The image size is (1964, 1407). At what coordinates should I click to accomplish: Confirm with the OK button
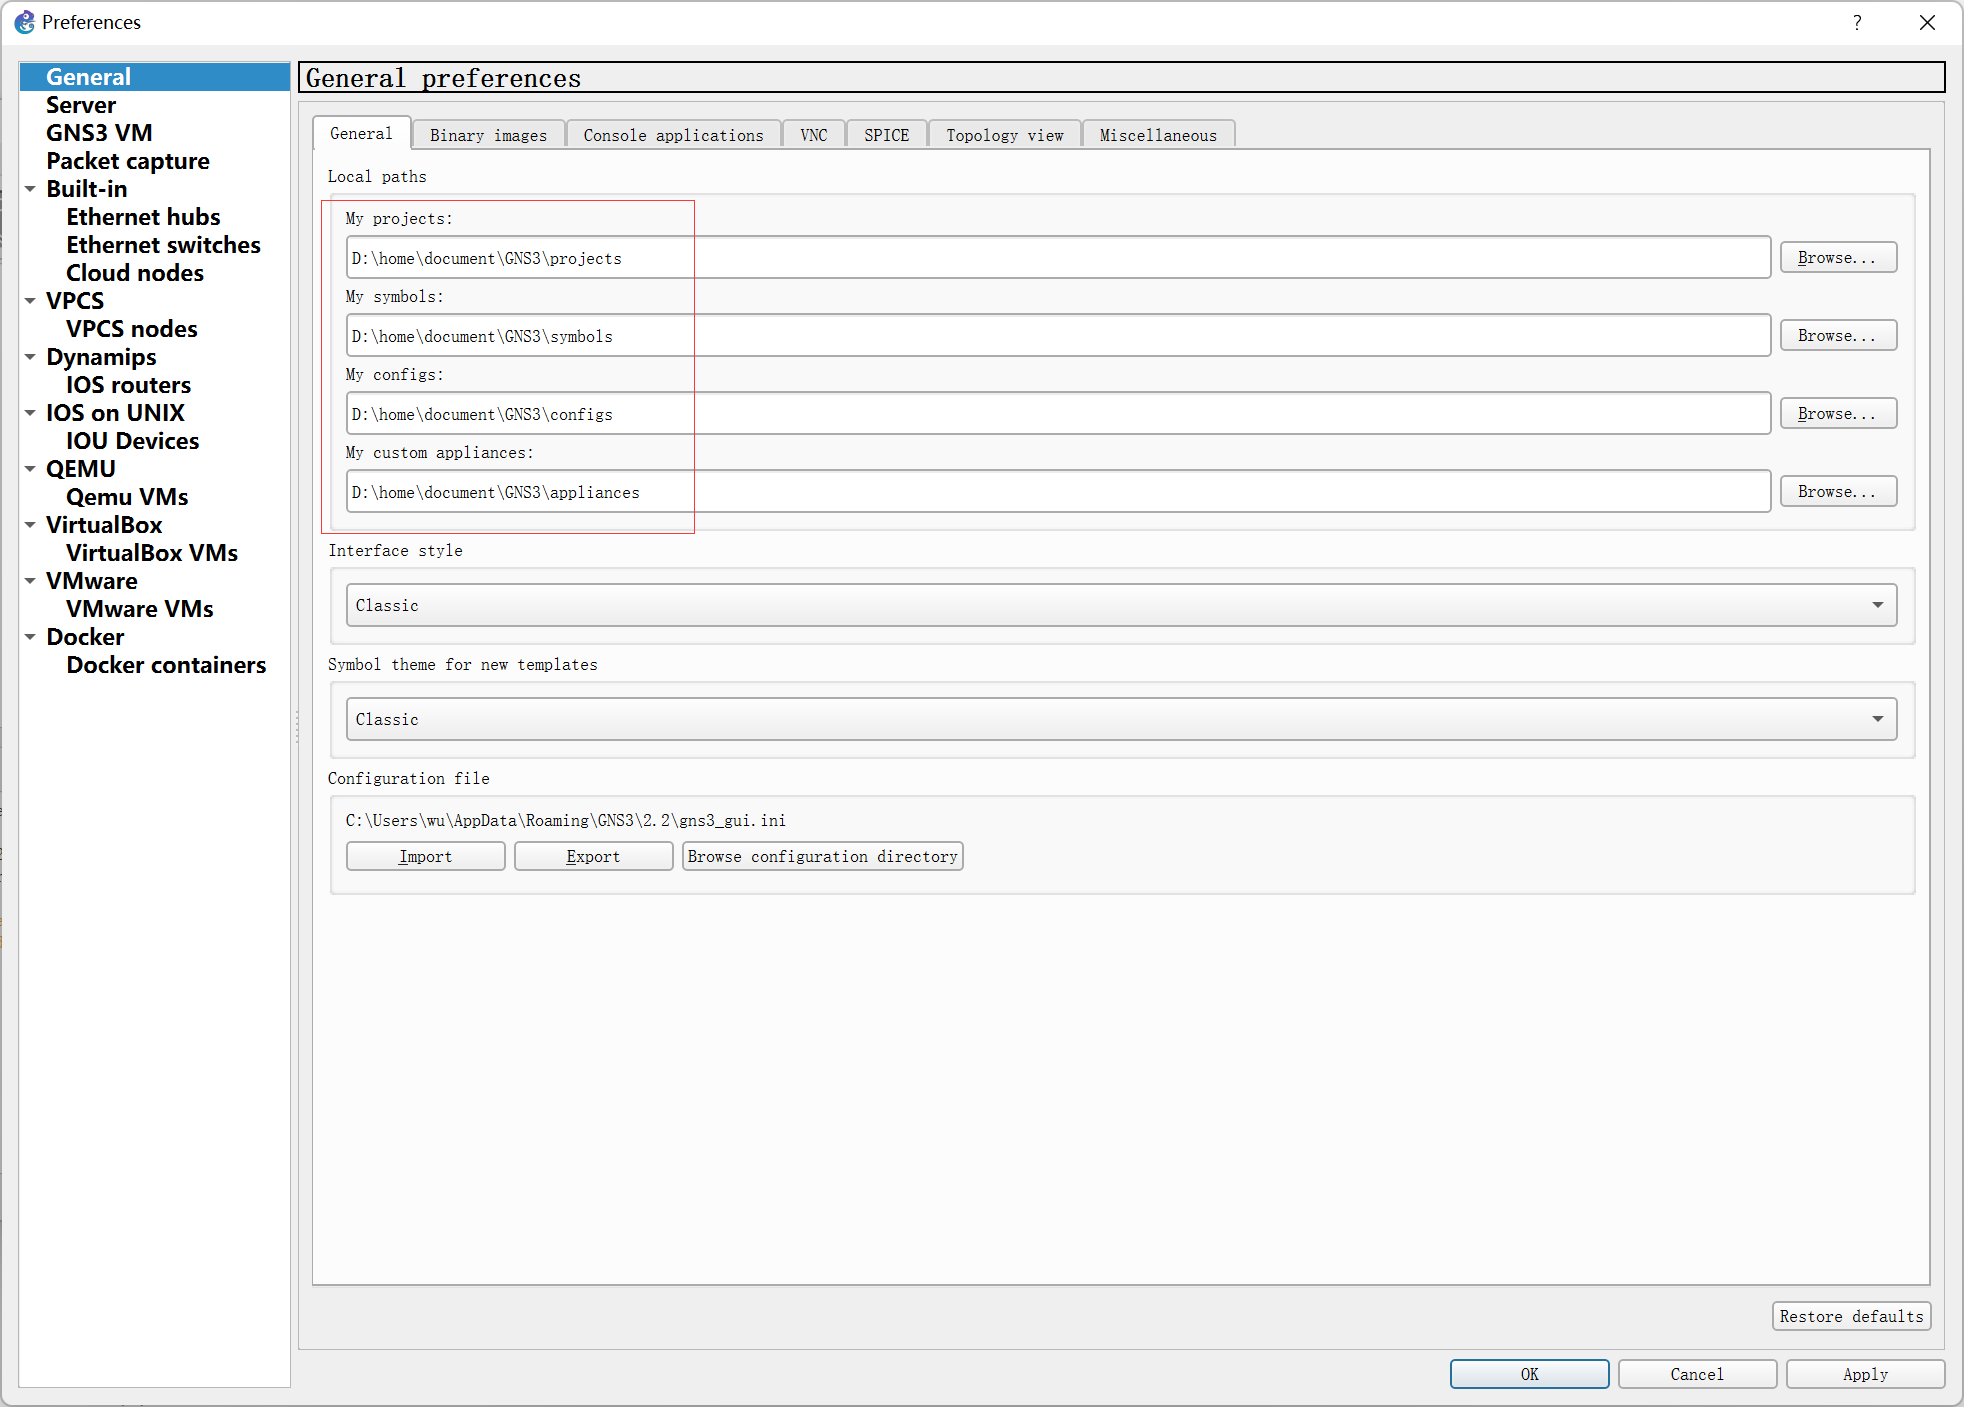pyautogui.click(x=1529, y=1374)
